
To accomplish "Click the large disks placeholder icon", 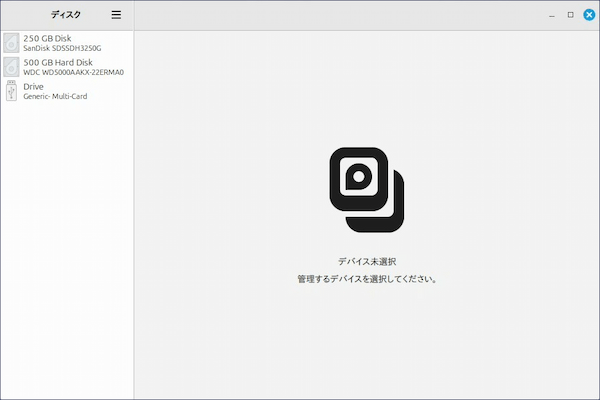I will point(366,186).
